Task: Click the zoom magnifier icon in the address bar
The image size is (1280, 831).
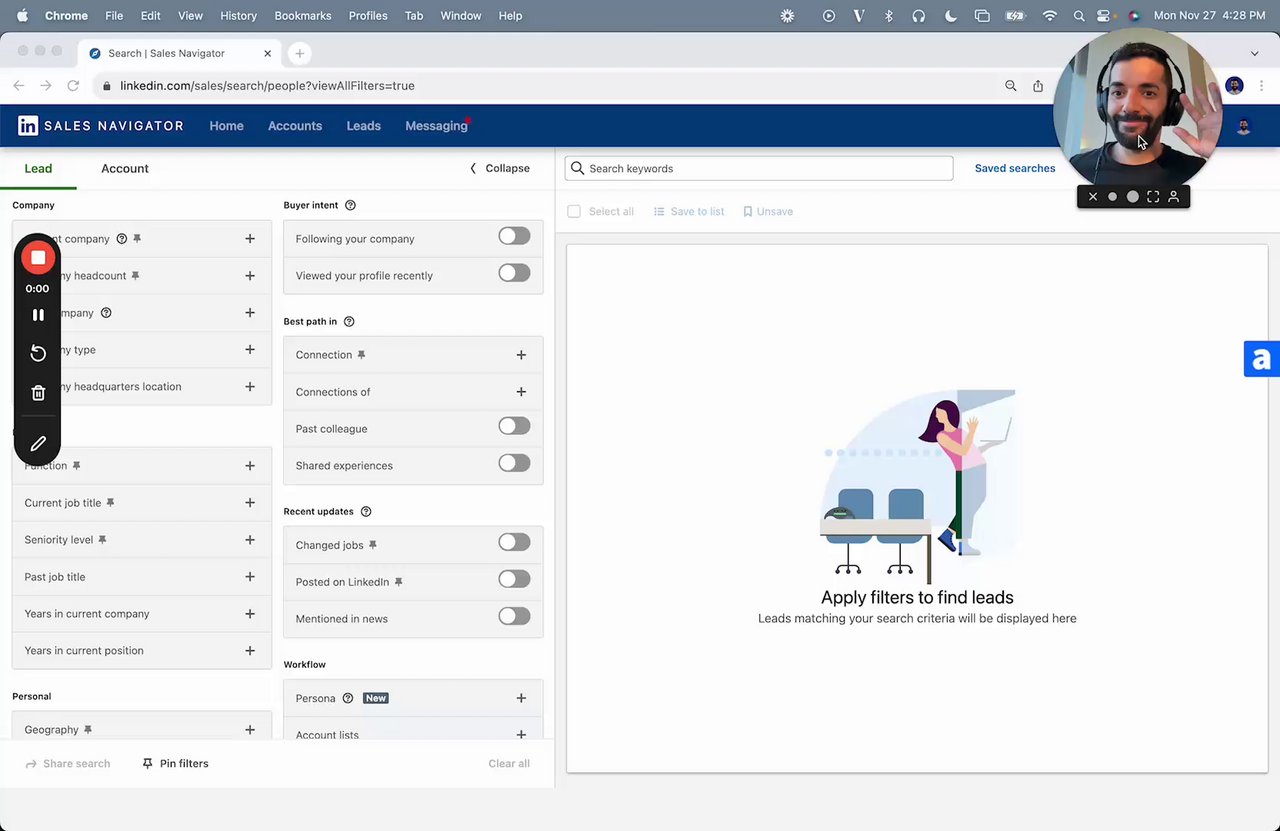Action: [x=1011, y=86]
